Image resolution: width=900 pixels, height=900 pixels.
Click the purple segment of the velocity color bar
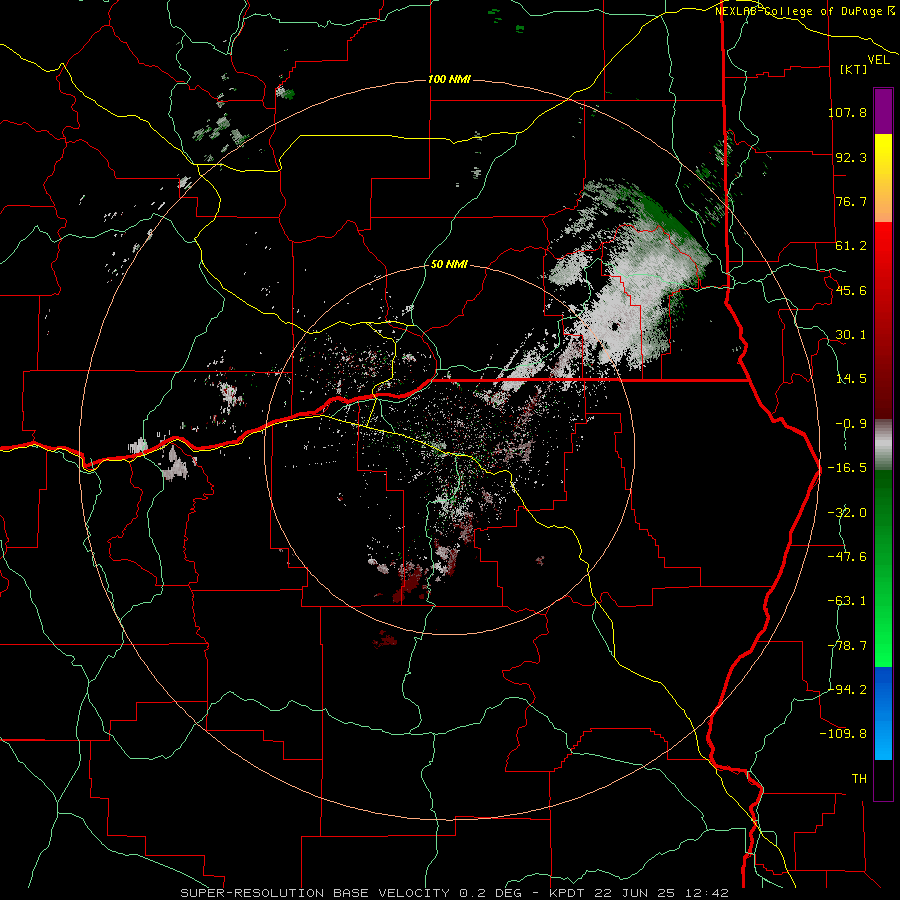click(883, 111)
